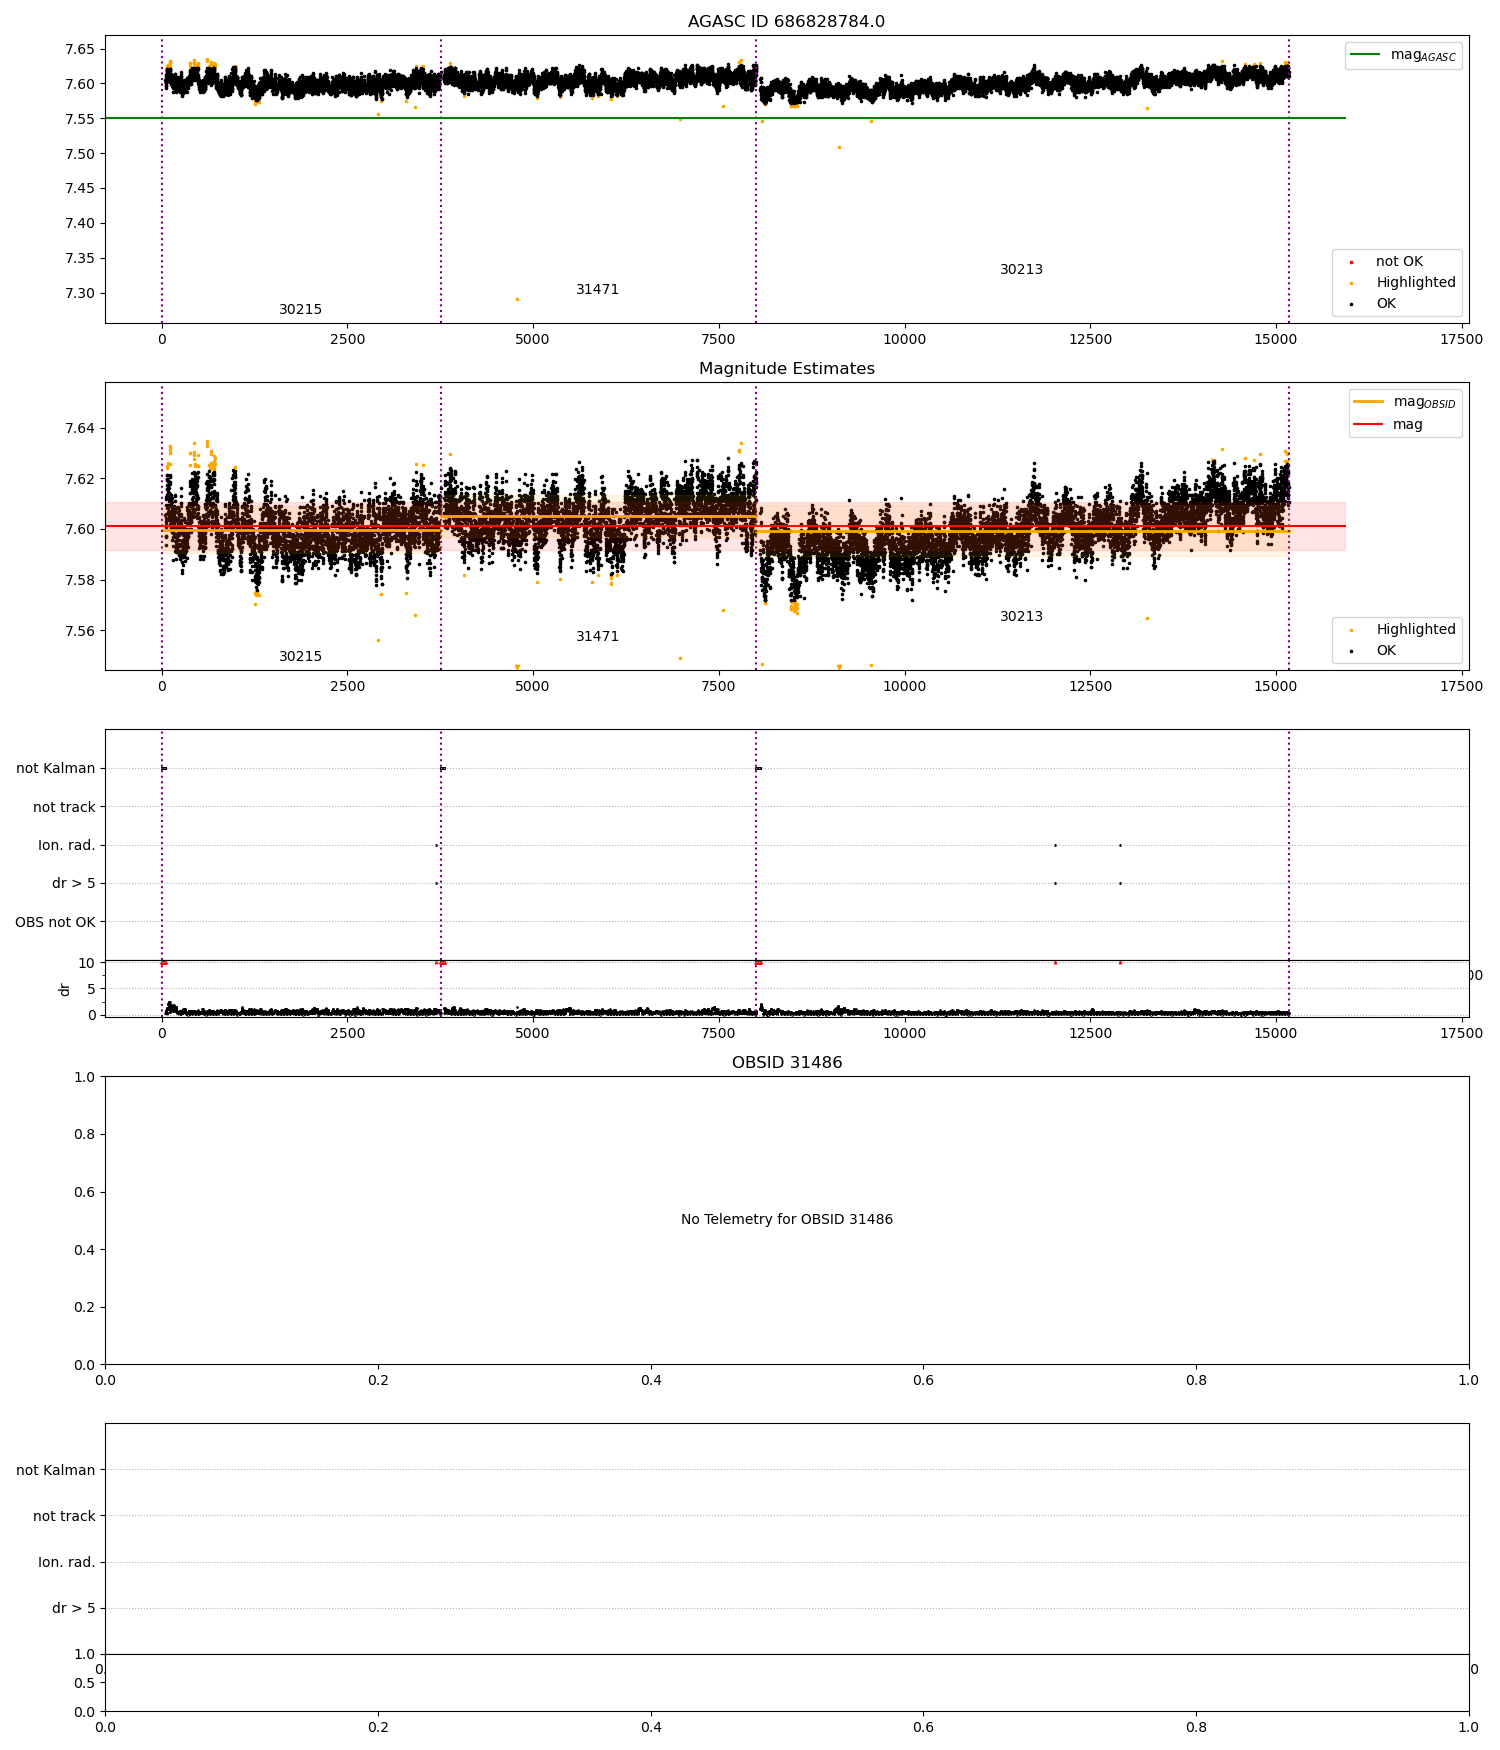Click the orange outlier point near magnitude 7.51
Image resolution: width=1500 pixels, height=1750 pixels.
coord(839,147)
